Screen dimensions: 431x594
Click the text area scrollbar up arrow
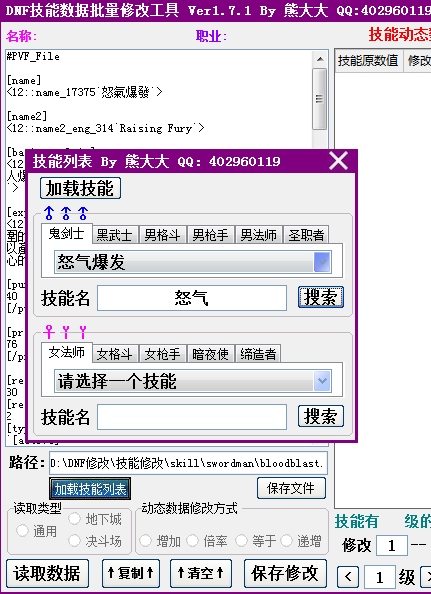(x=320, y=59)
